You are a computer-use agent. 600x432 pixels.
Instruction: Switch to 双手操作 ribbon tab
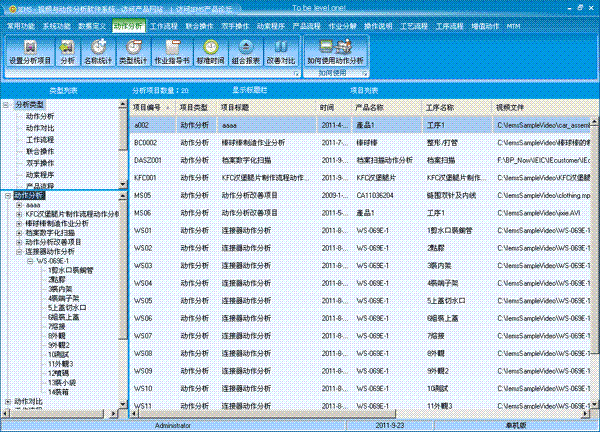235,26
